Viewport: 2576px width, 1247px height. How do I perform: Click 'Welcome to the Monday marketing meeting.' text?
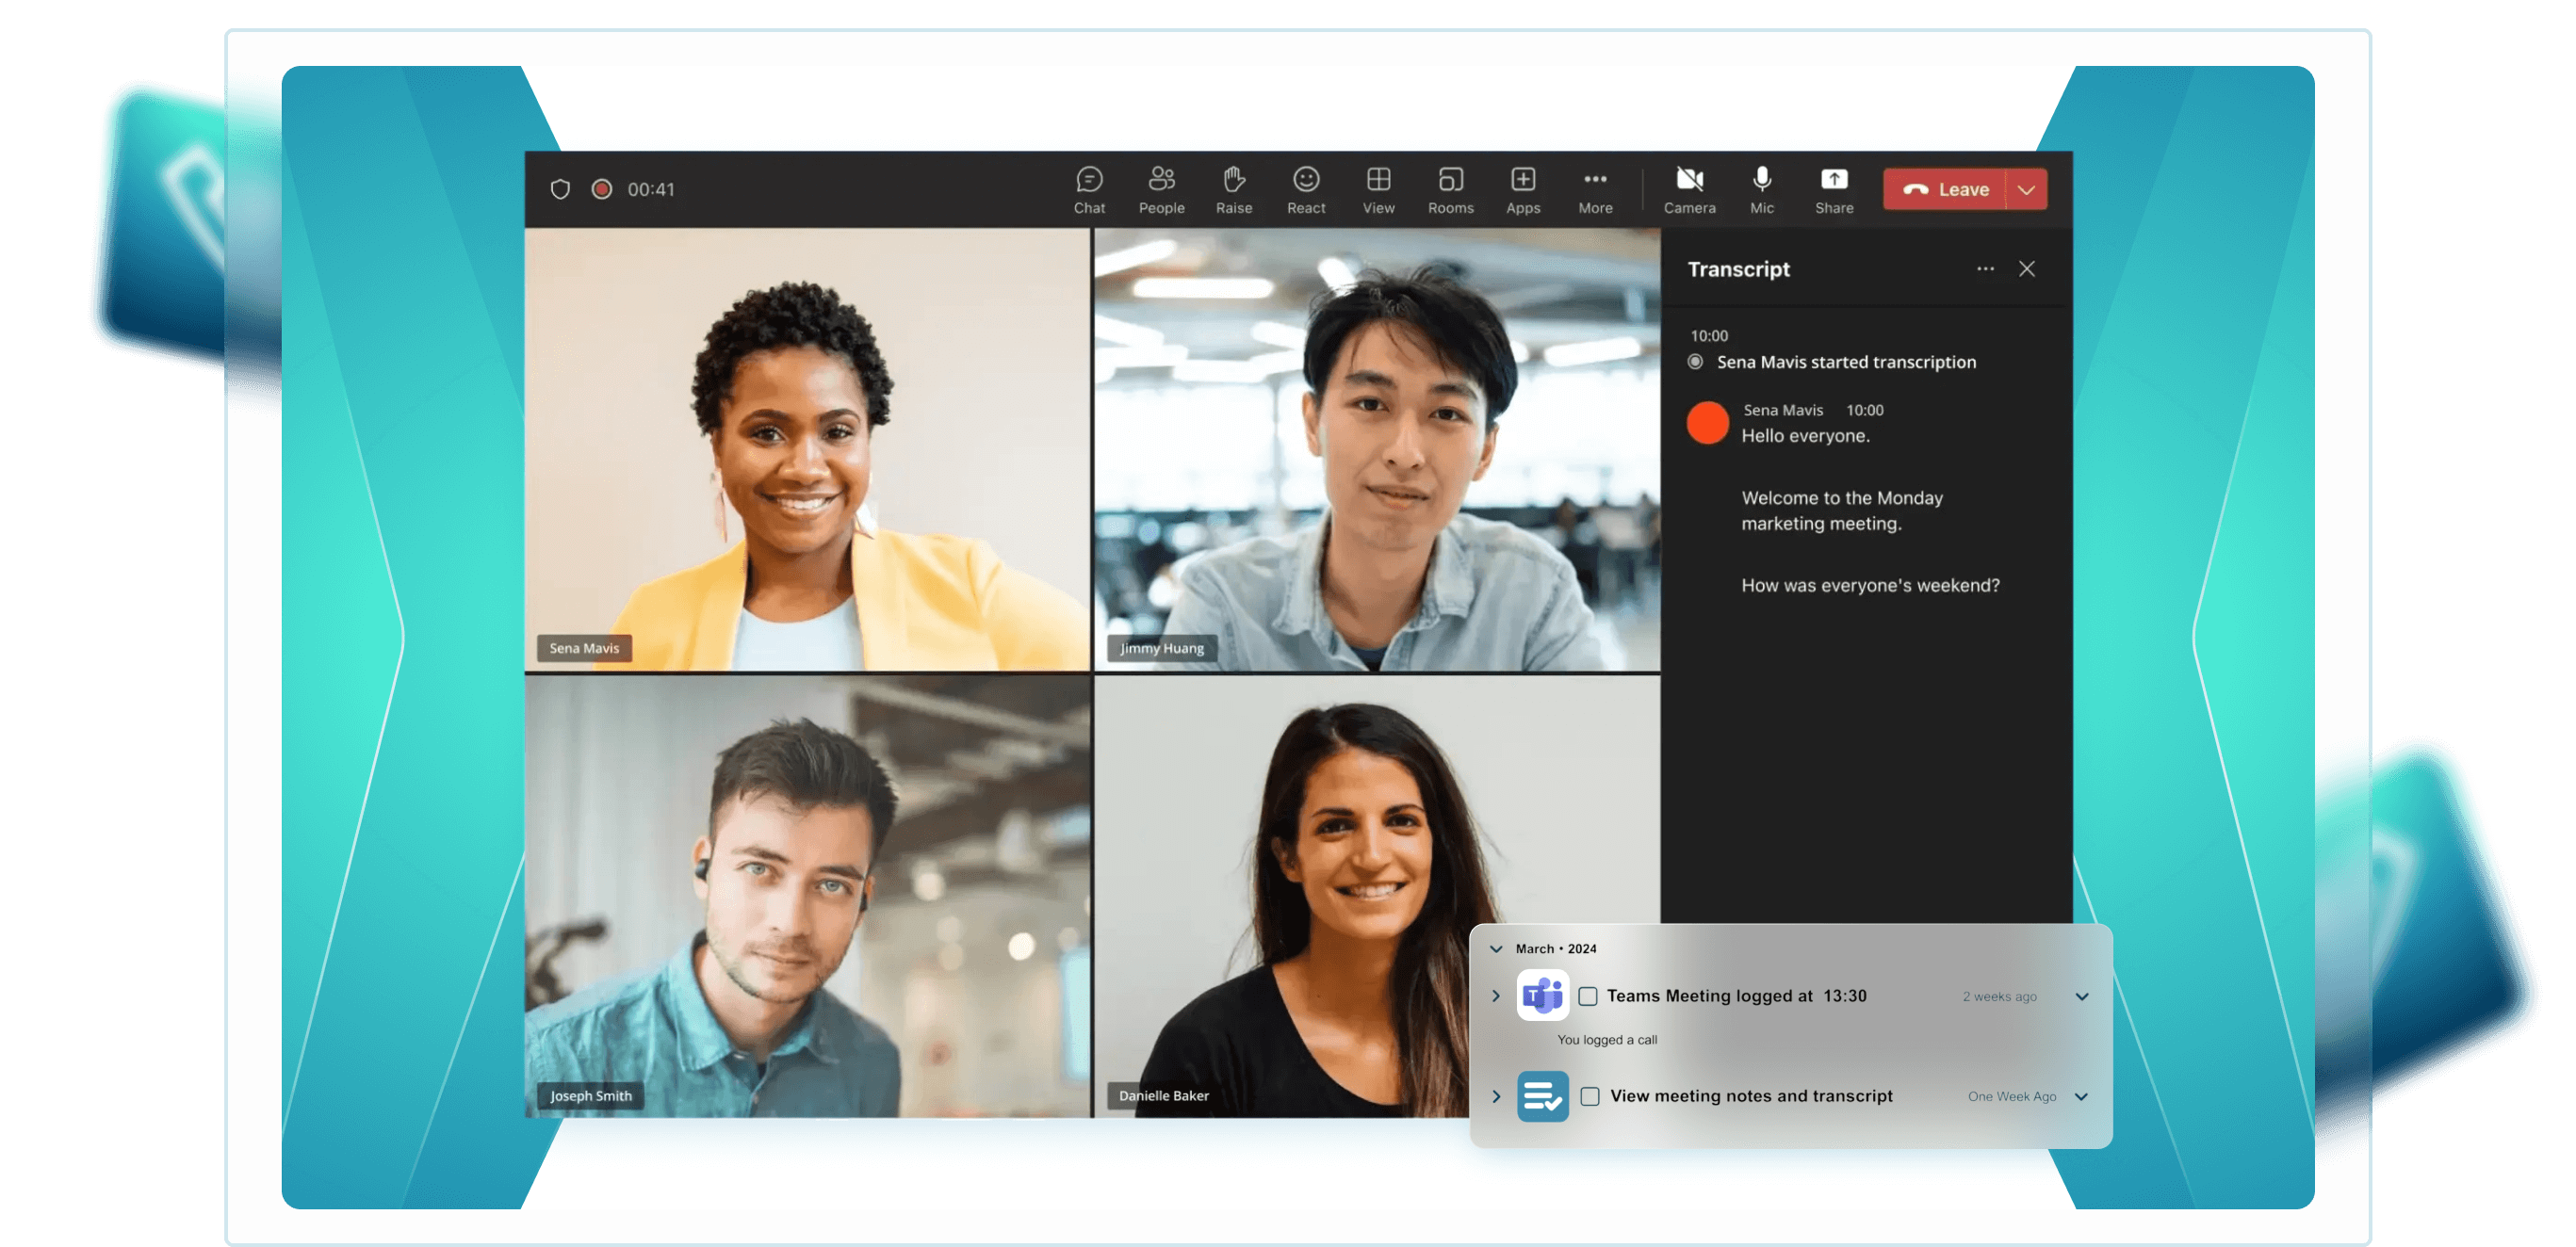1842,510
